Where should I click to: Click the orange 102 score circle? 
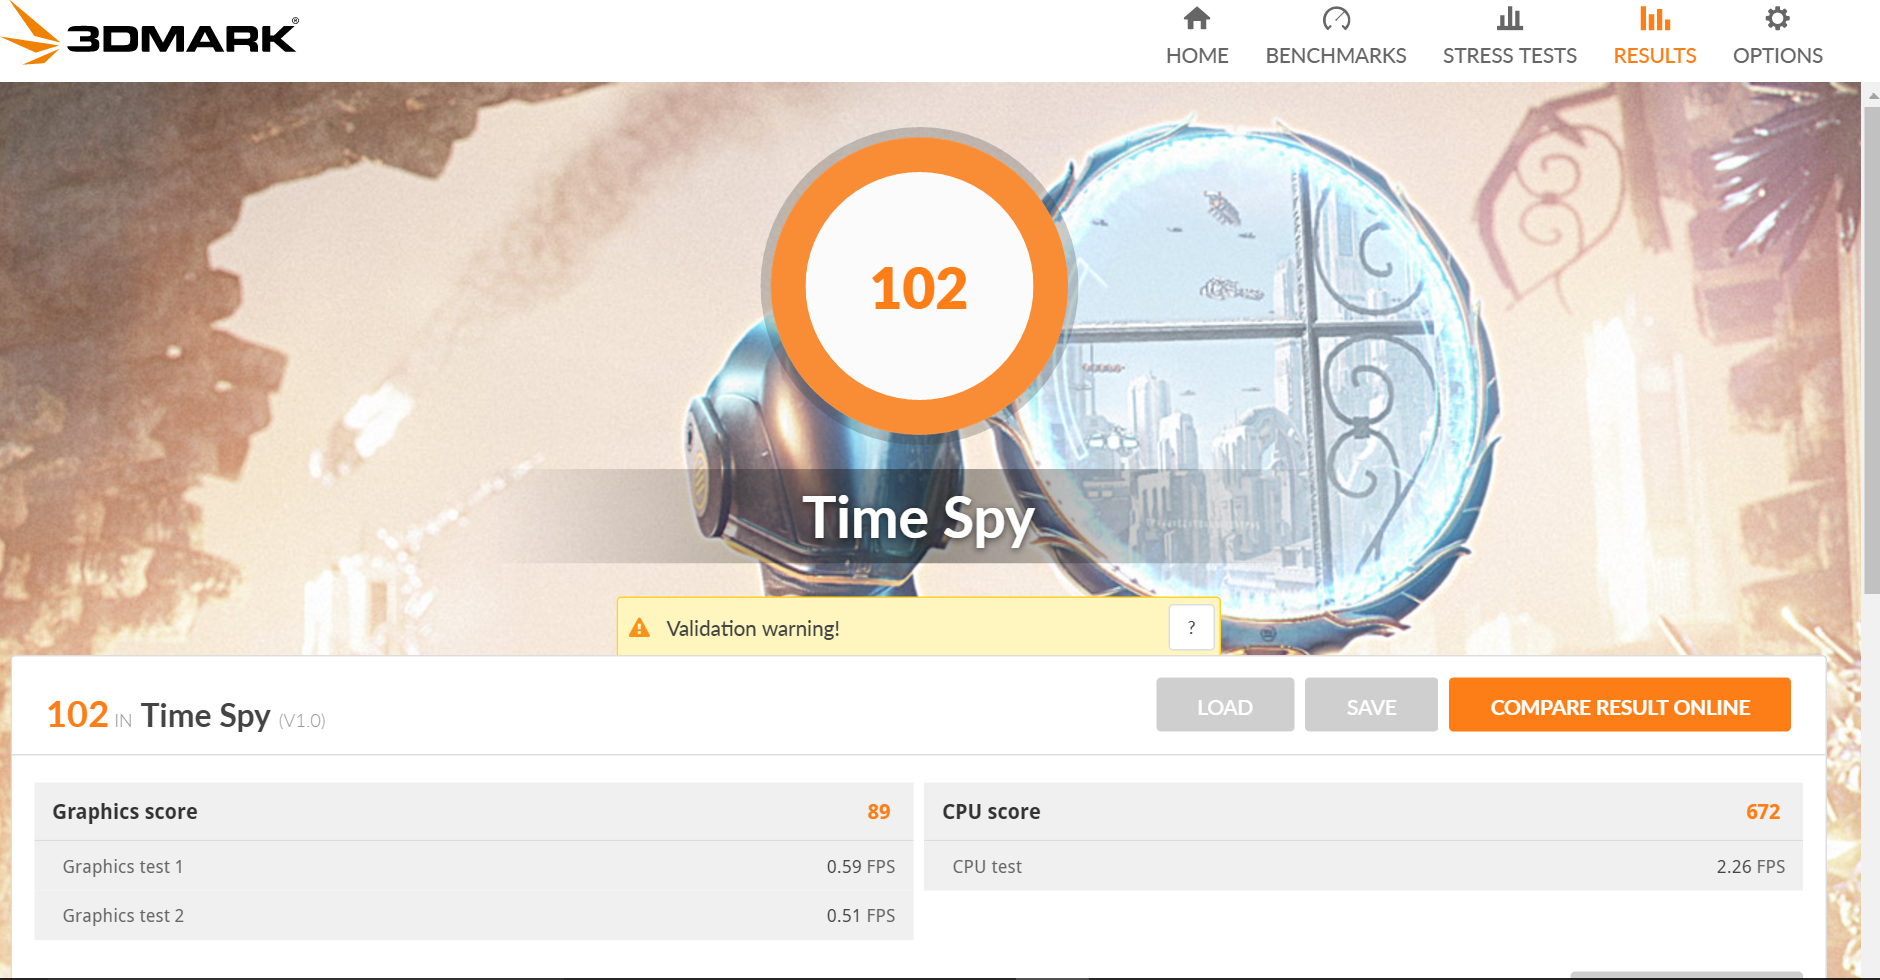point(919,286)
